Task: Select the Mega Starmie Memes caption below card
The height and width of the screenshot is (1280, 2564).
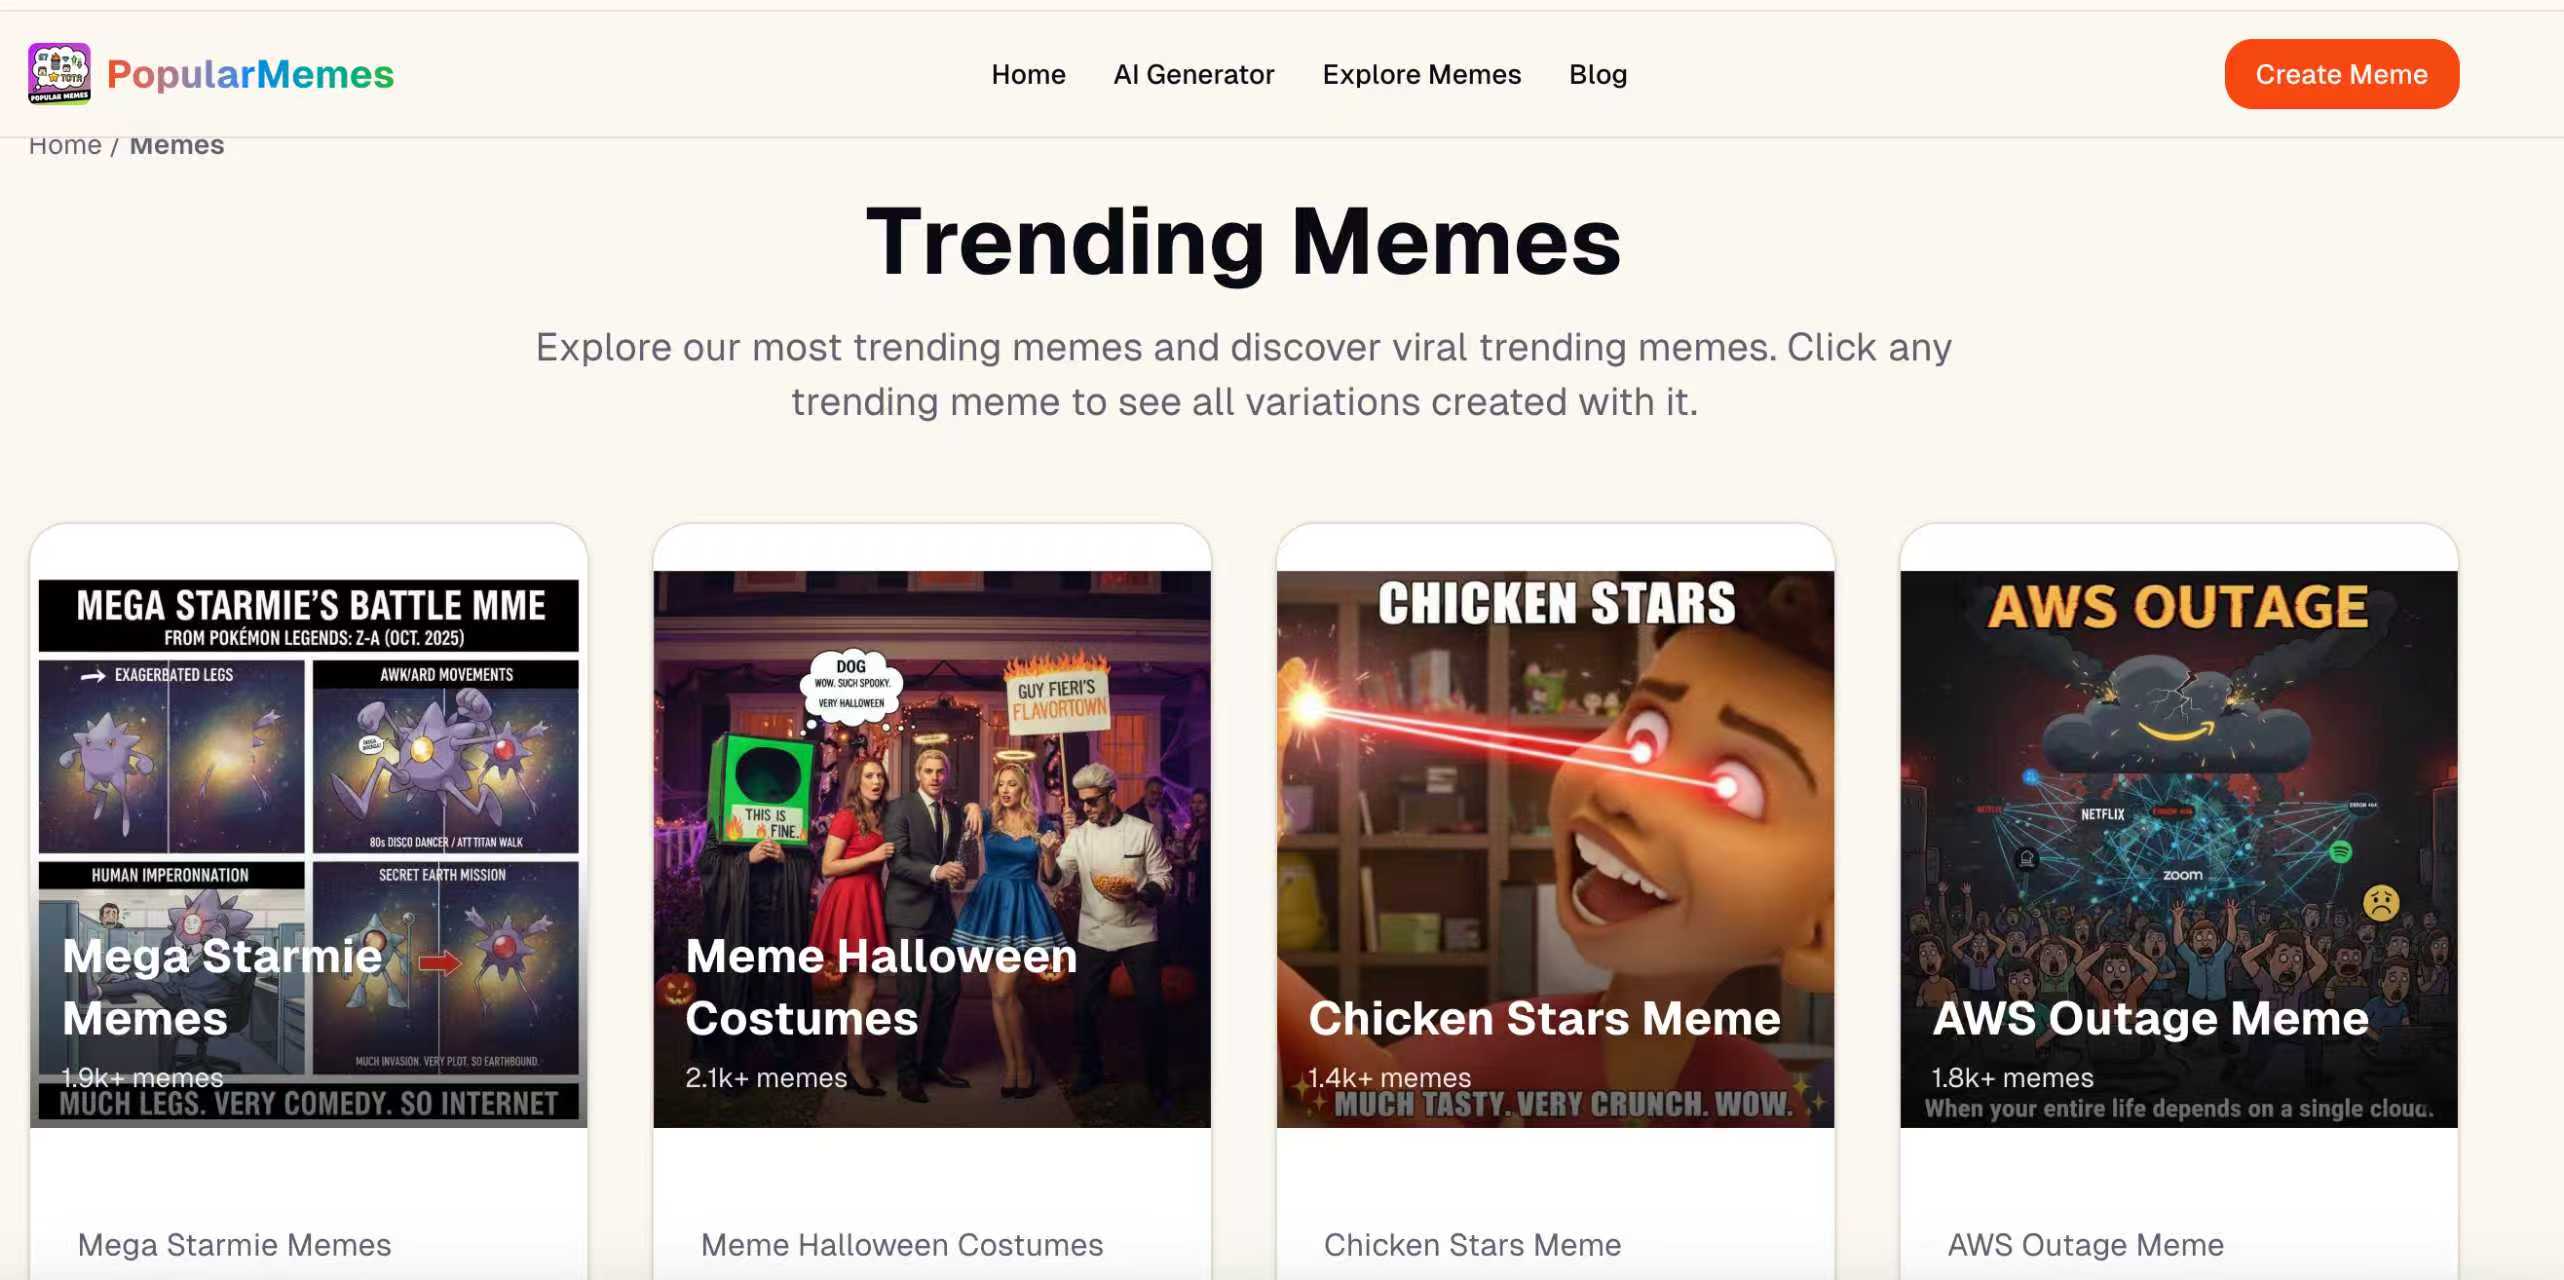Action: (234, 1245)
